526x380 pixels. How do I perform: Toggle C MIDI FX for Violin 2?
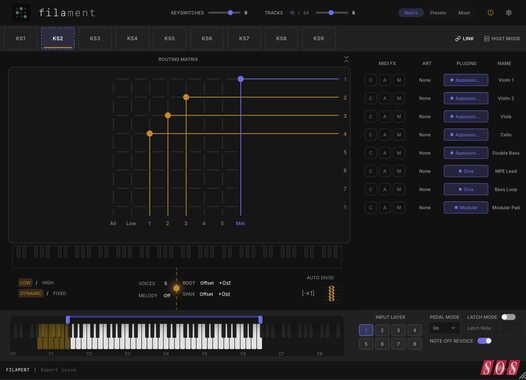pyautogui.click(x=370, y=98)
